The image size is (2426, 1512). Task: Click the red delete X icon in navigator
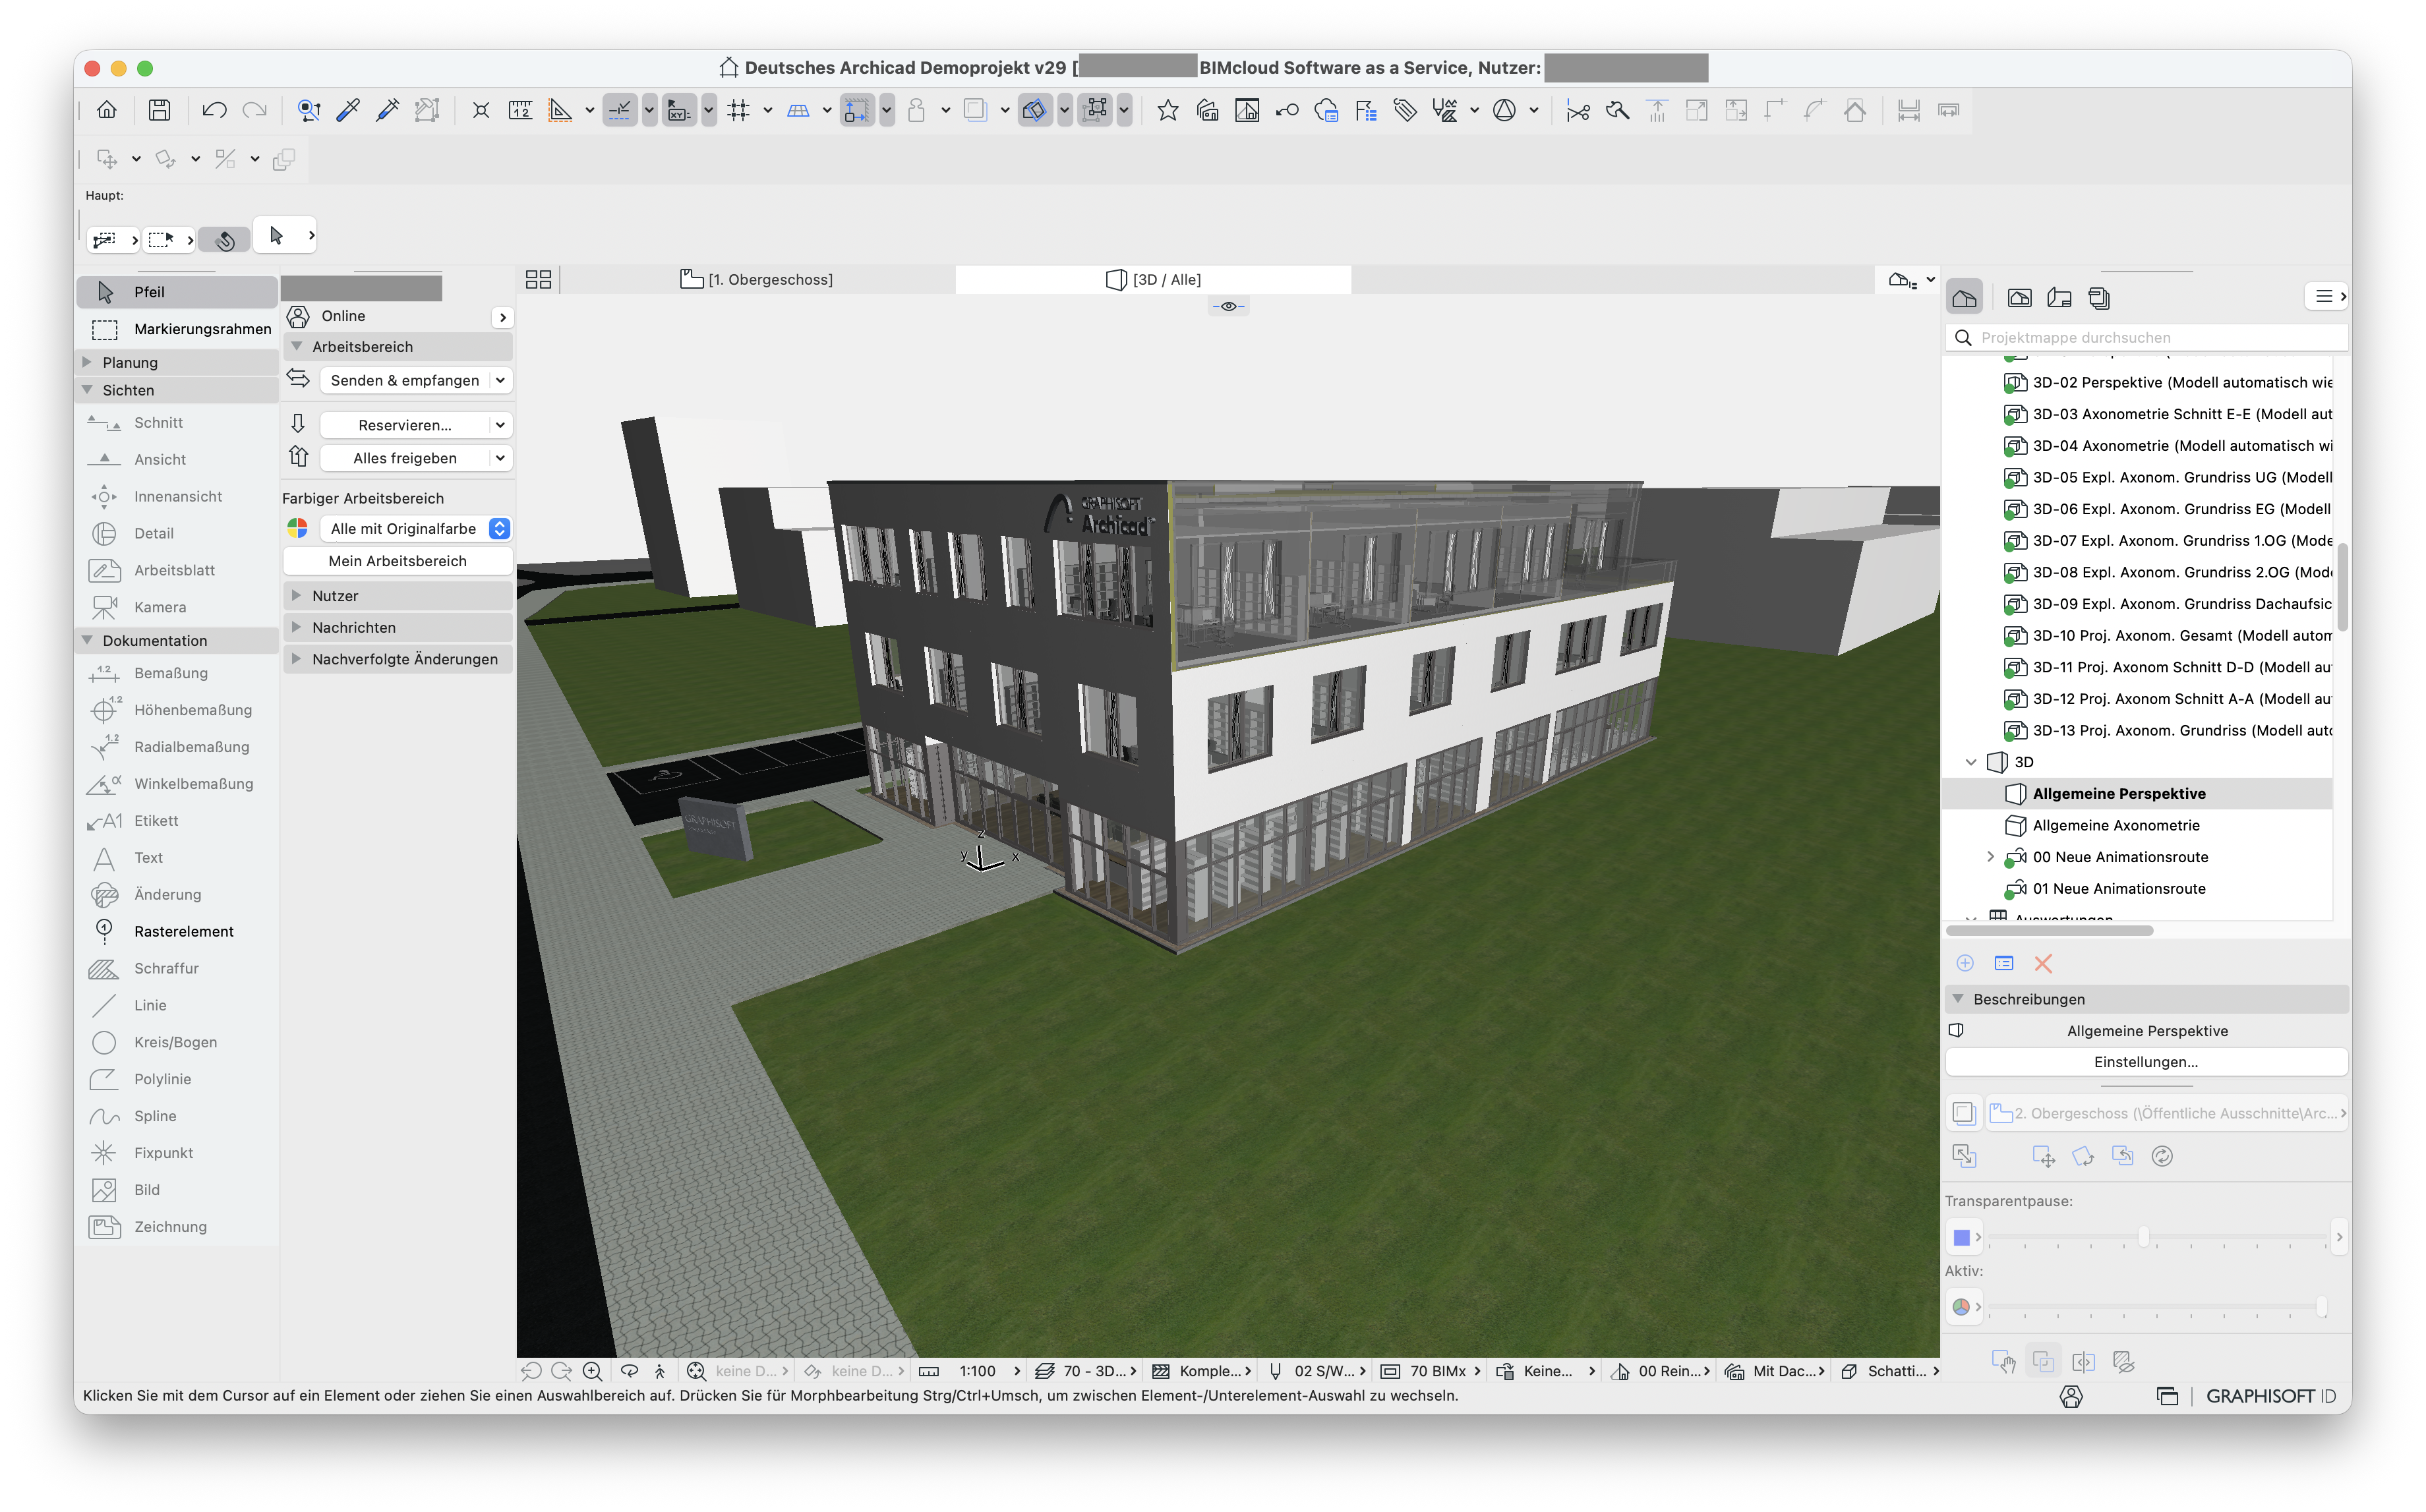[2043, 964]
